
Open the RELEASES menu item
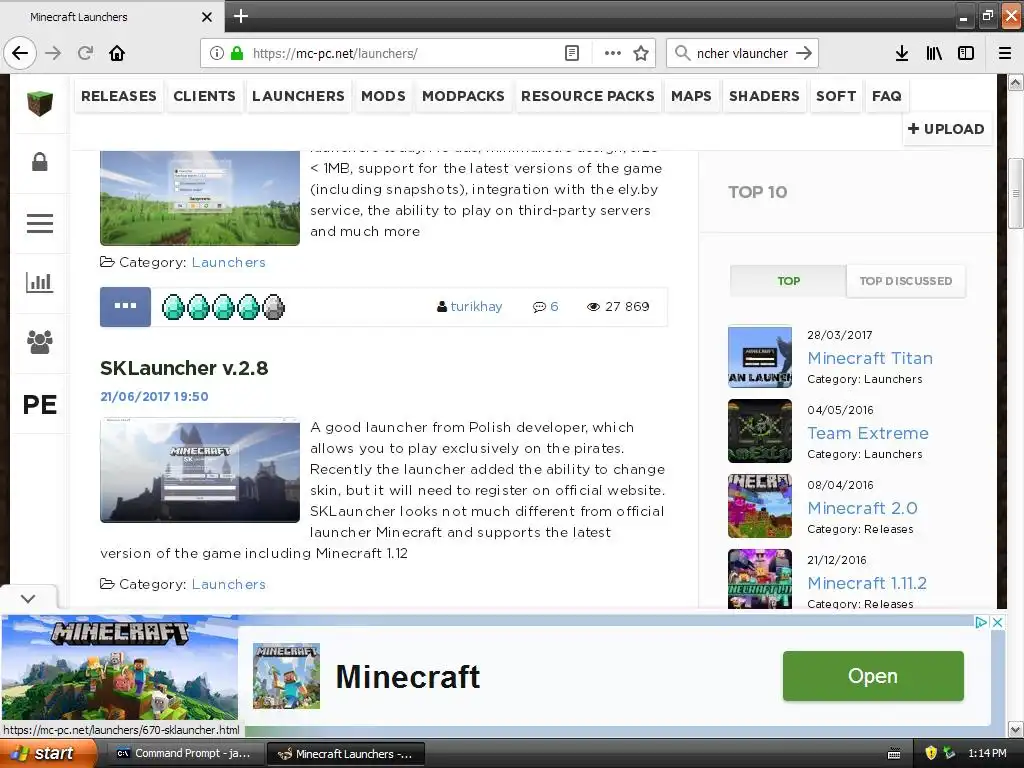click(119, 96)
